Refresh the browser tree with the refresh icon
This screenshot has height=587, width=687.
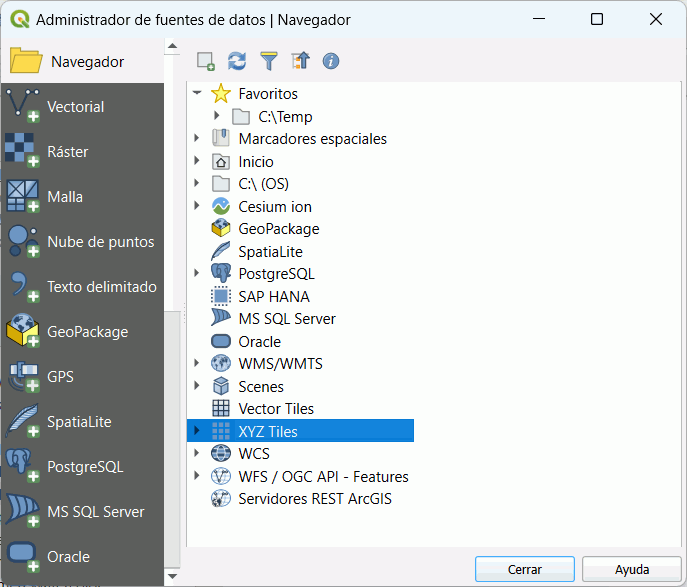pos(237,61)
